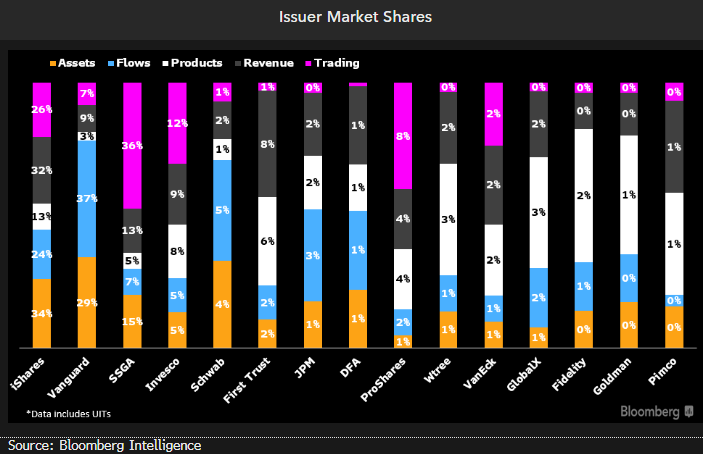Screen dimensions: 703x454
Task: Click the Data includes UITs footnote
Action: click(x=67, y=413)
